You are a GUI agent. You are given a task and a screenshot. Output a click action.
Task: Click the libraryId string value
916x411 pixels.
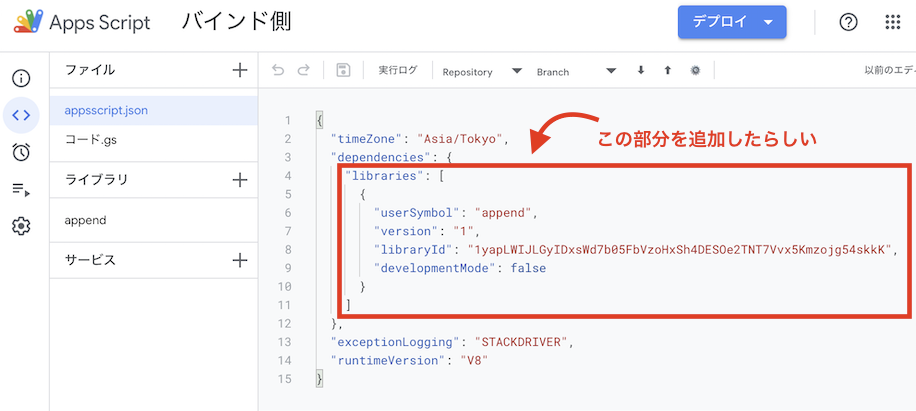tap(679, 250)
